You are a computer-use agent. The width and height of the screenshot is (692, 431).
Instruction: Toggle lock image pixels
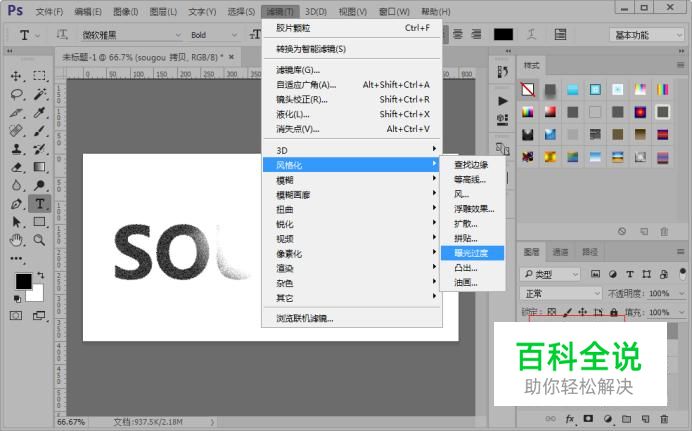click(568, 312)
